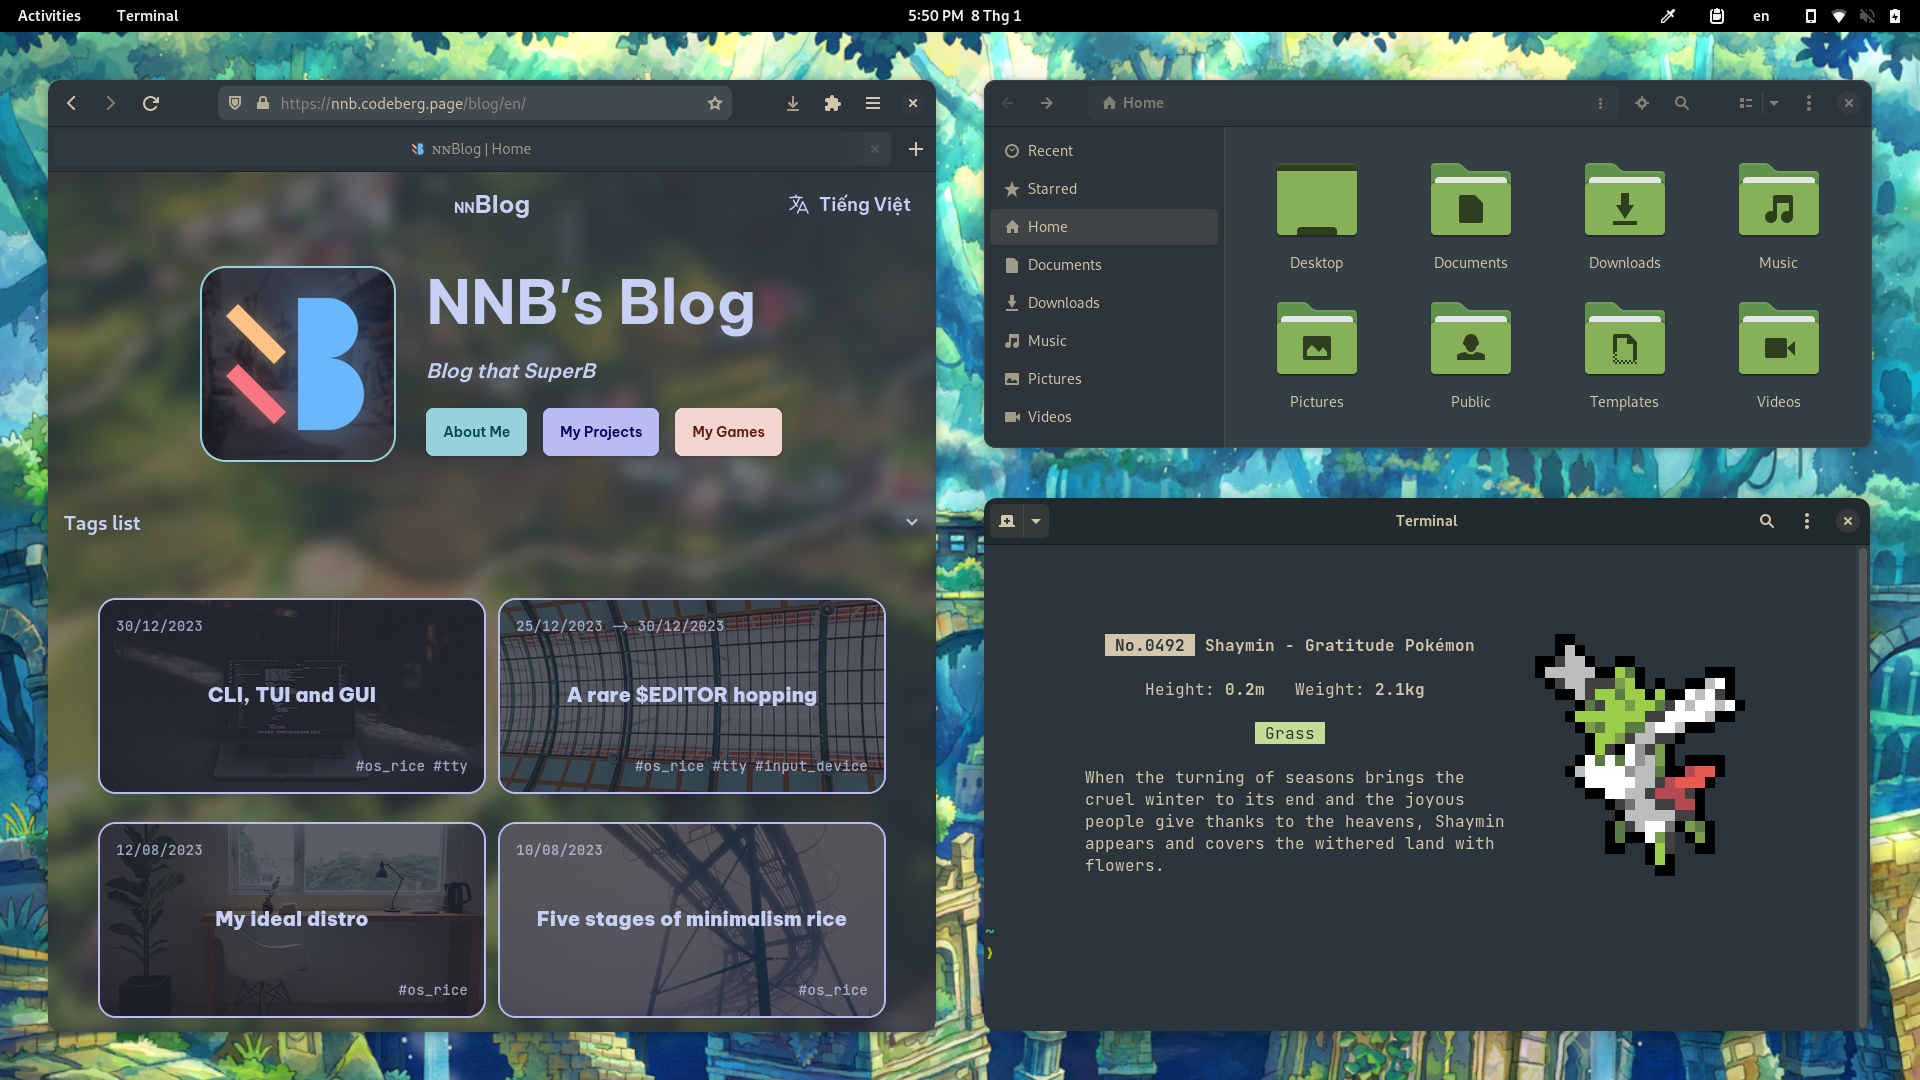This screenshot has width=1920, height=1080.
Task: Select the NNBlog | Home tab
Action: 471,149
